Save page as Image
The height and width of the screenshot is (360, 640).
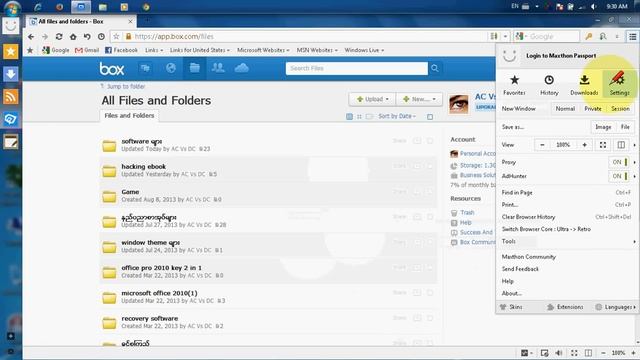click(x=603, y=127)
